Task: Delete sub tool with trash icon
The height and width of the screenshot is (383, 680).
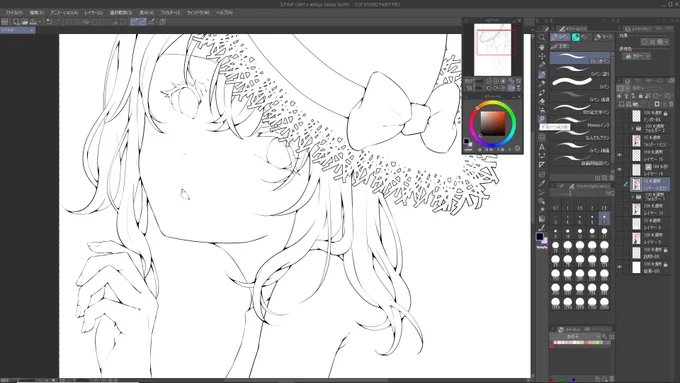Action: coord(611,178)
